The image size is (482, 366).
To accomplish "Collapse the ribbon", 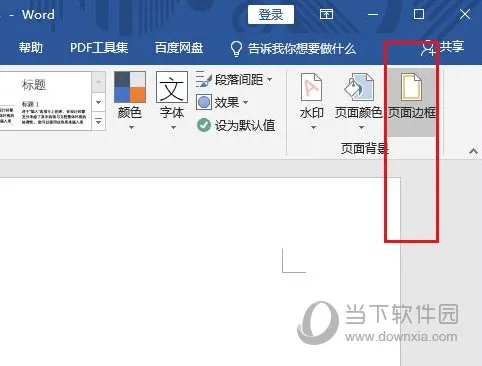I will click(473, 151).
